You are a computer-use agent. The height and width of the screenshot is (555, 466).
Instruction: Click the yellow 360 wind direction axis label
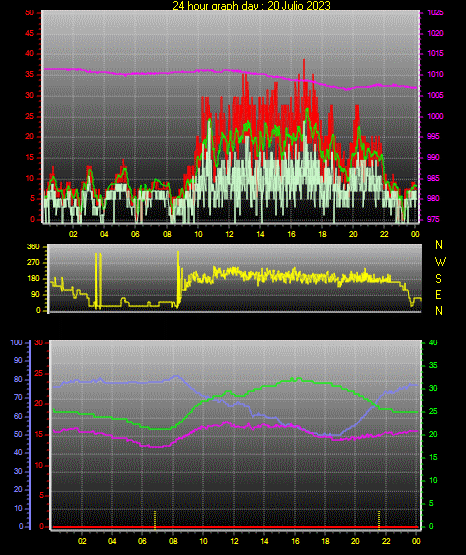[x=34, y=247]
